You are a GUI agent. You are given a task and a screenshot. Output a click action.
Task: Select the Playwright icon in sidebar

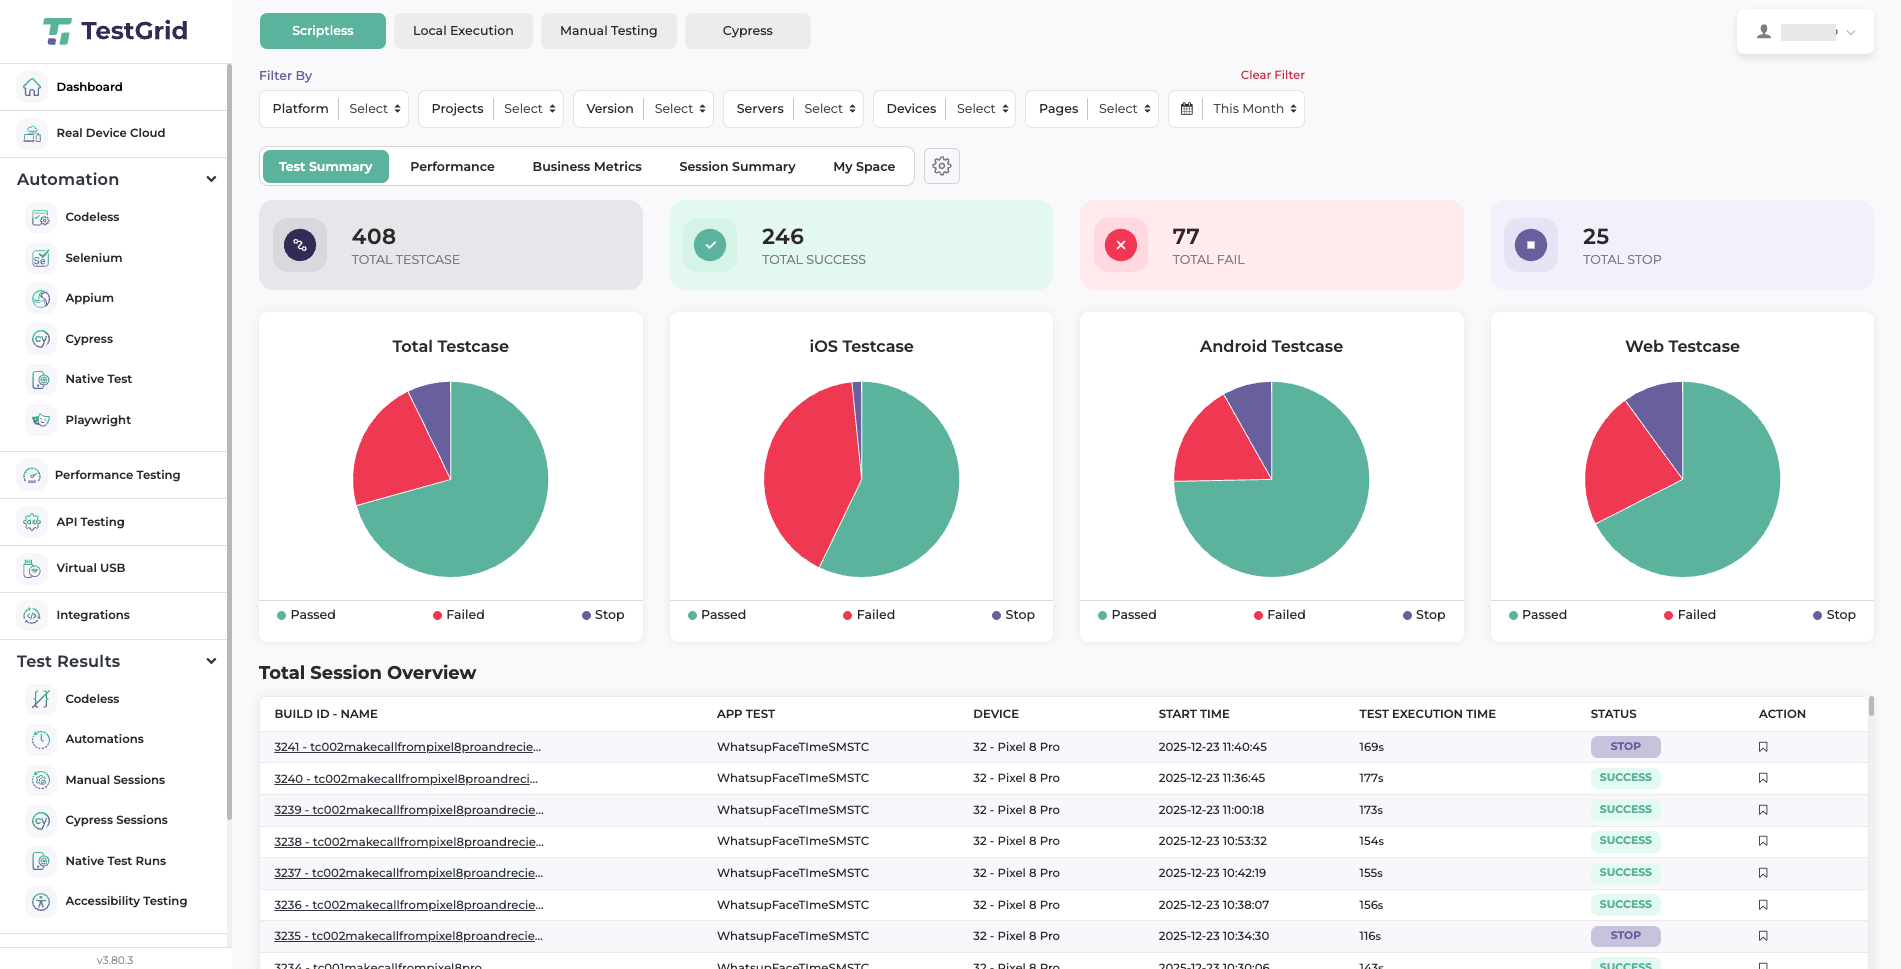pyautogui.click(x=41, y=420)
